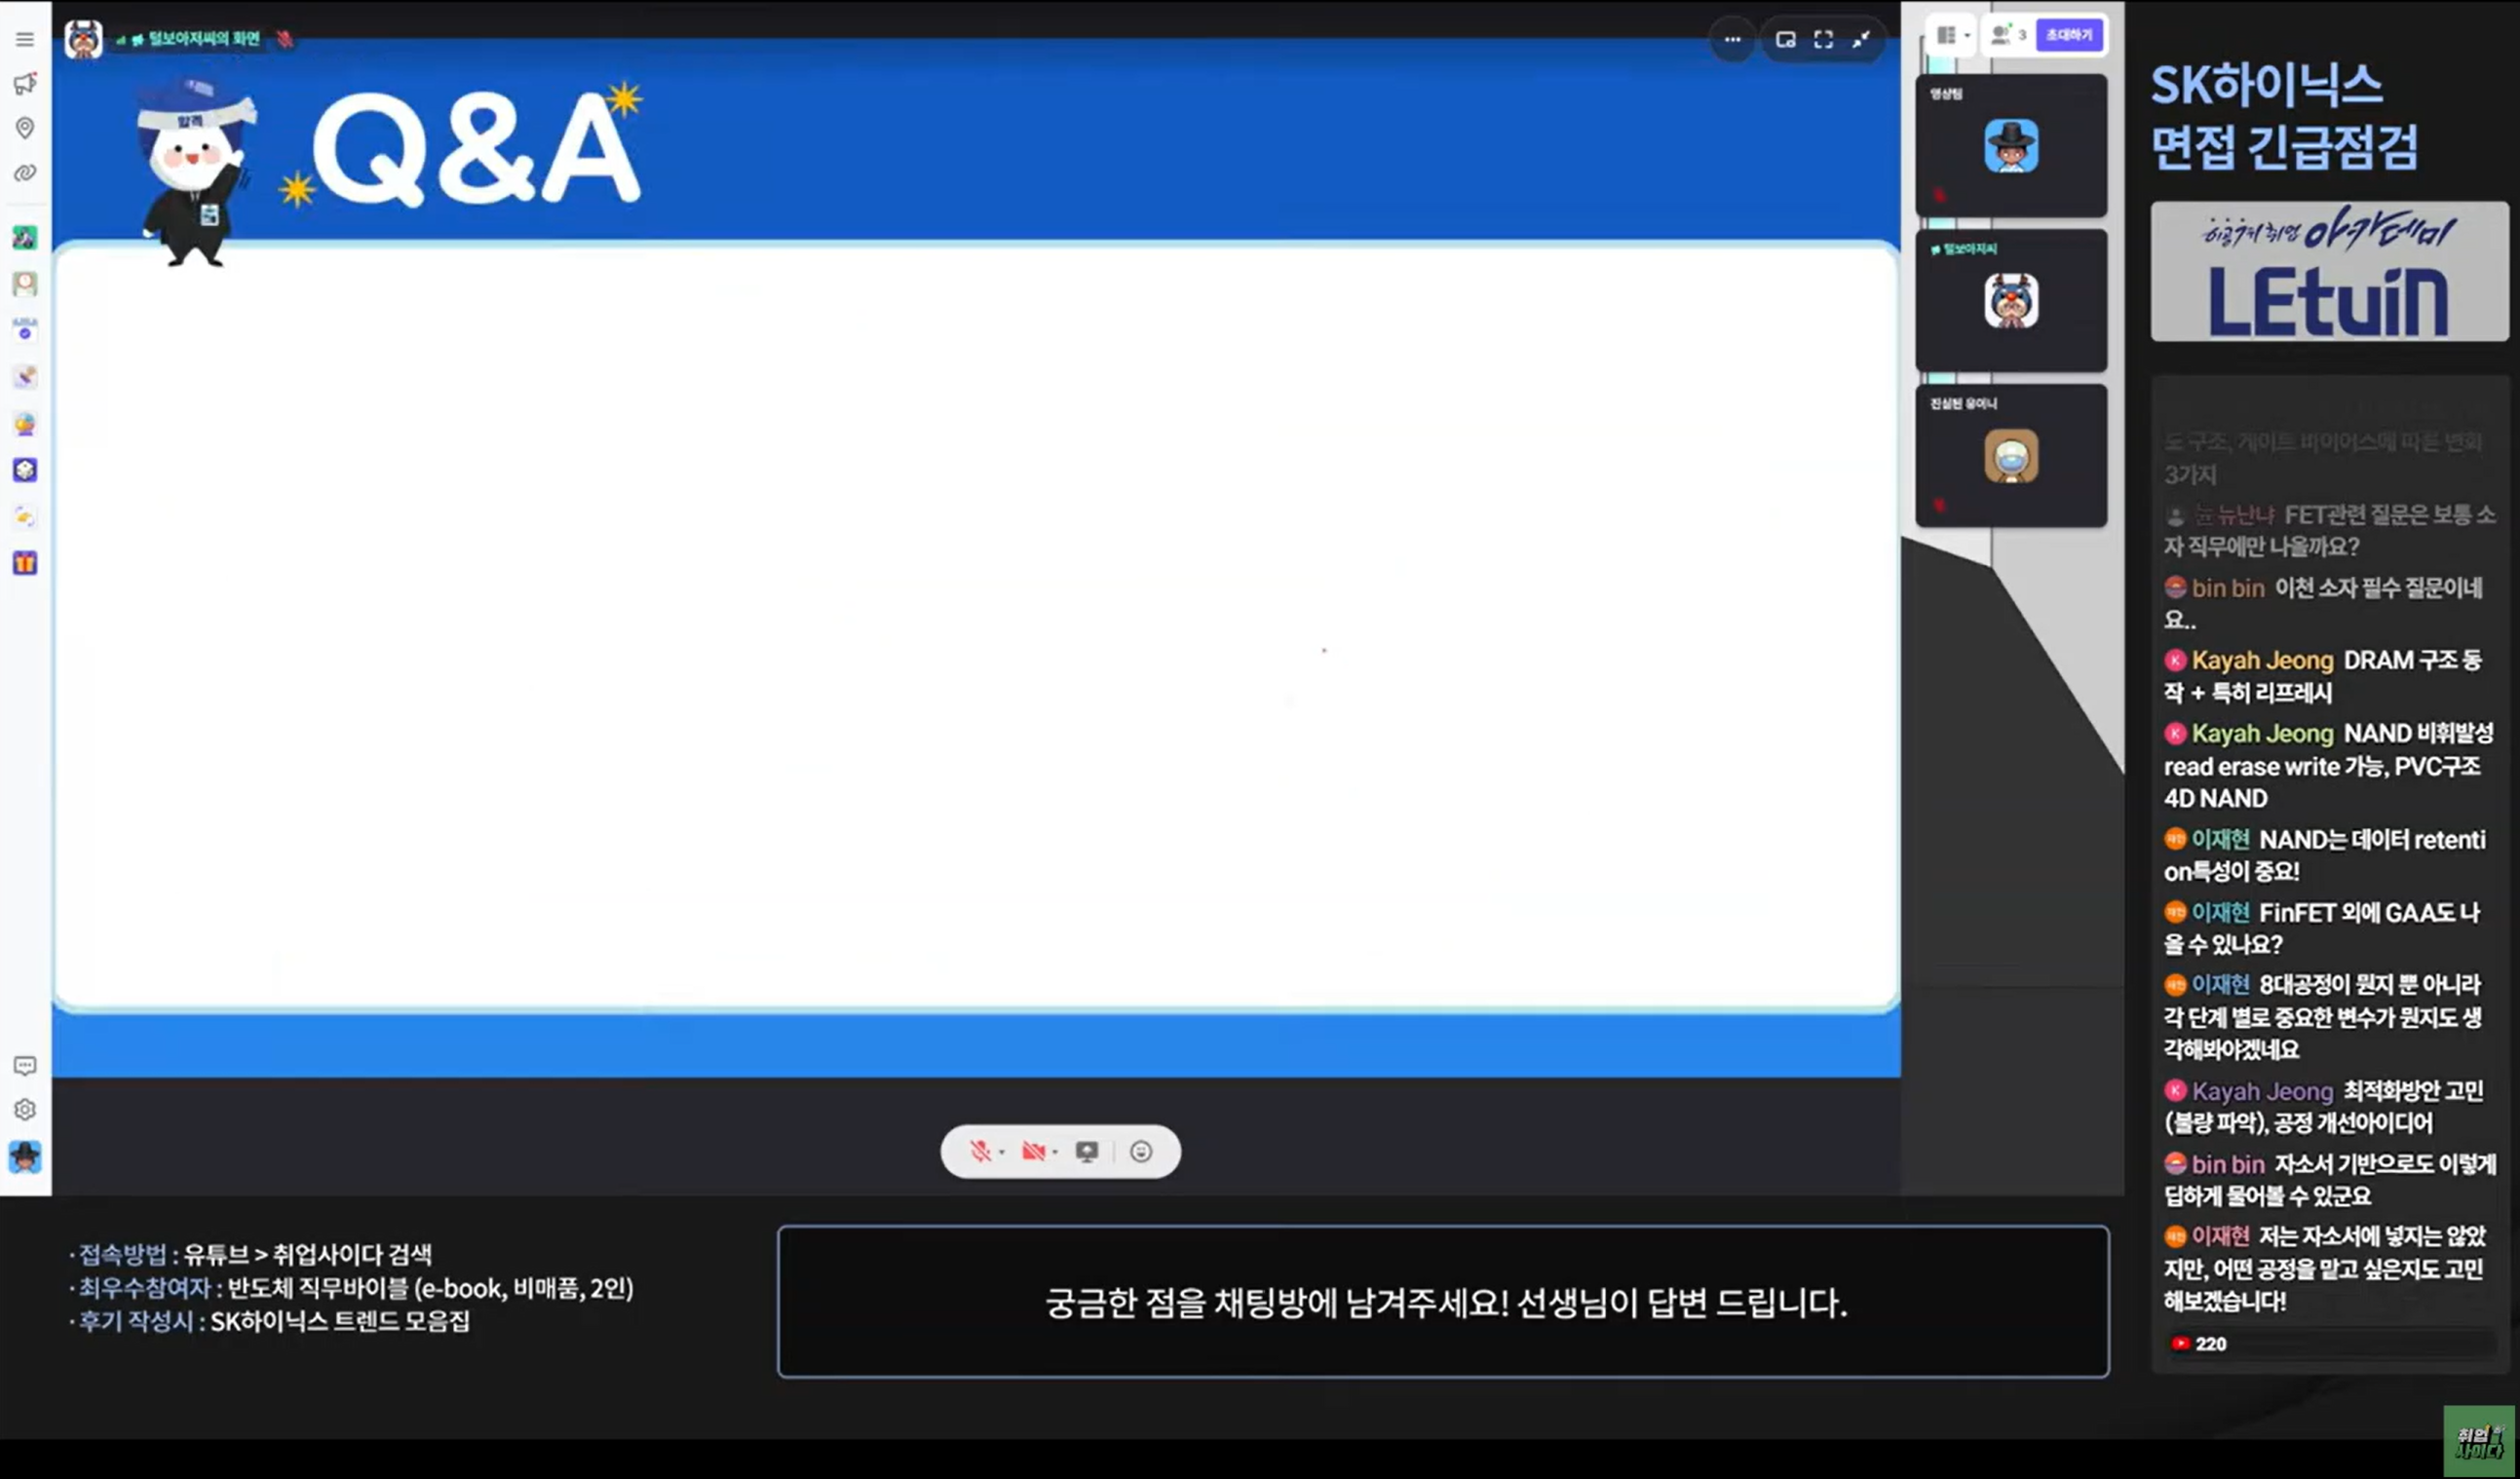This screenshot has height=1479, width=2520.
Task: Open the camera options dropdown arrow
Action: click(x=1055, y=1153)
